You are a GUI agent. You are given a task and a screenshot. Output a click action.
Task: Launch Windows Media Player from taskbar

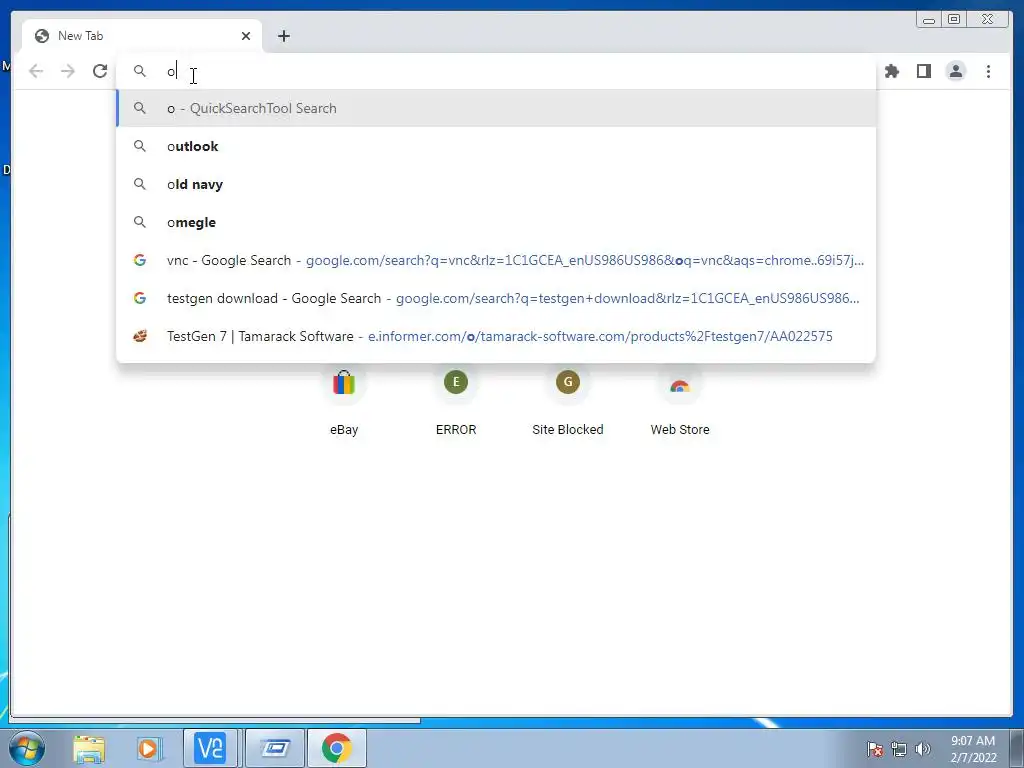[149, 748]
